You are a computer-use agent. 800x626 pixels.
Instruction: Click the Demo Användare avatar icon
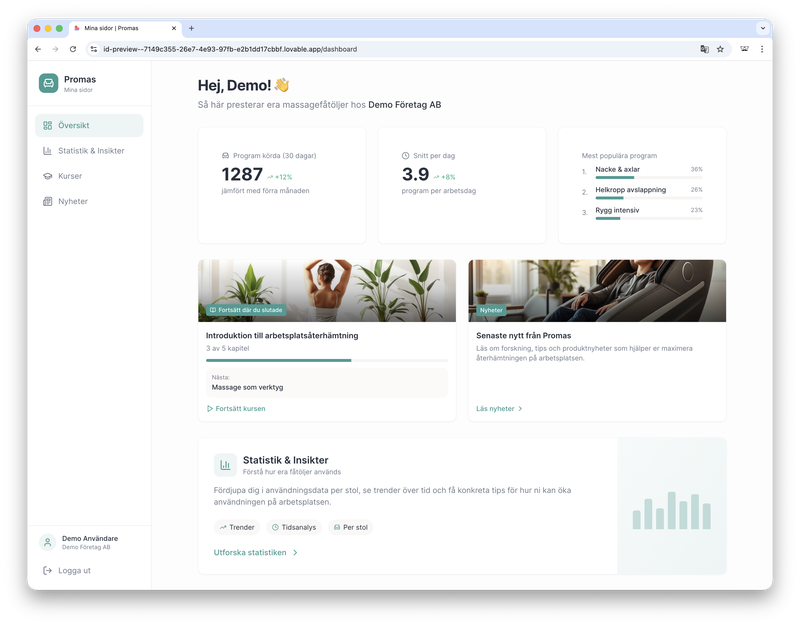tap(47, 542)
